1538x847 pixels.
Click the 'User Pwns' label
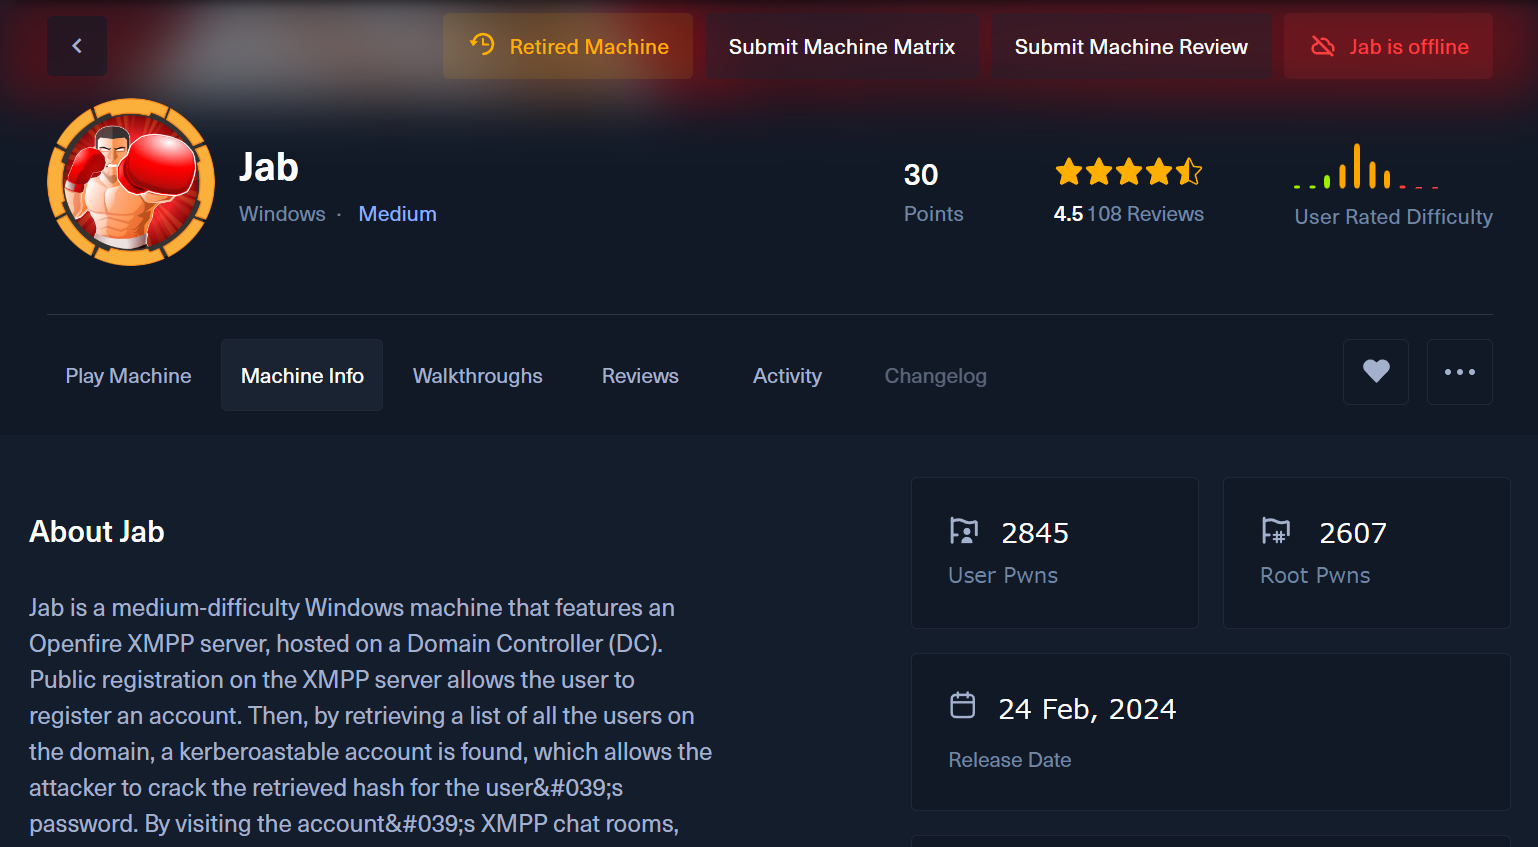point(1003,575)
